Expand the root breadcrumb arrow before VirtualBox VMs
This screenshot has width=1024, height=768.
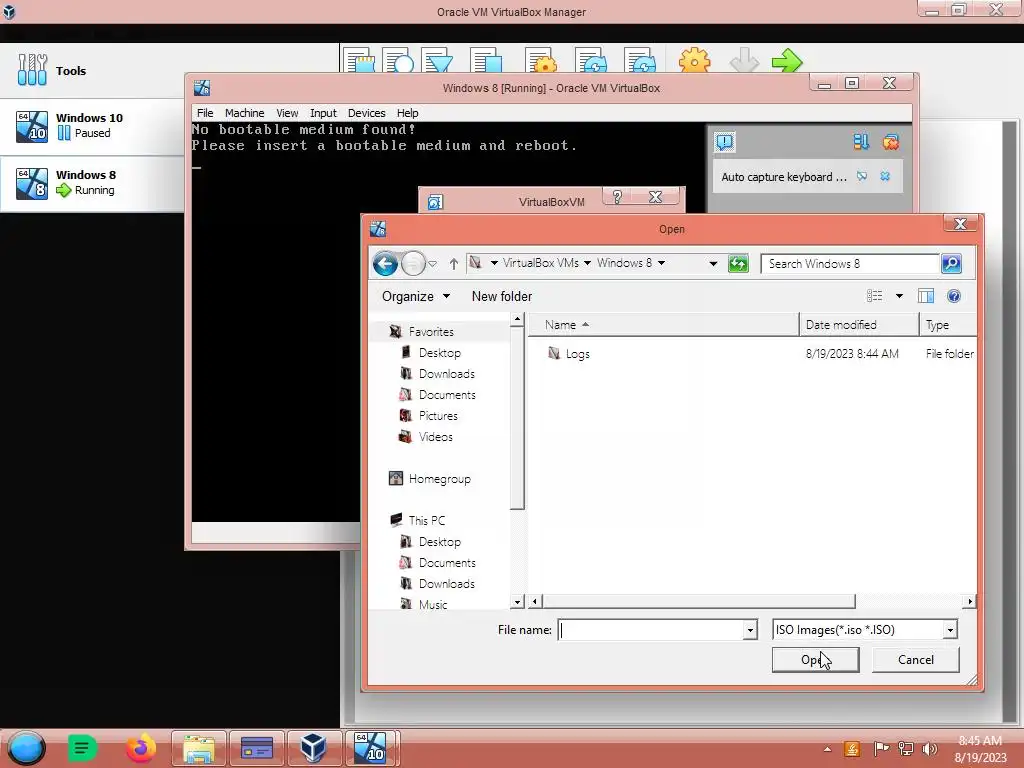click(494, 263)
